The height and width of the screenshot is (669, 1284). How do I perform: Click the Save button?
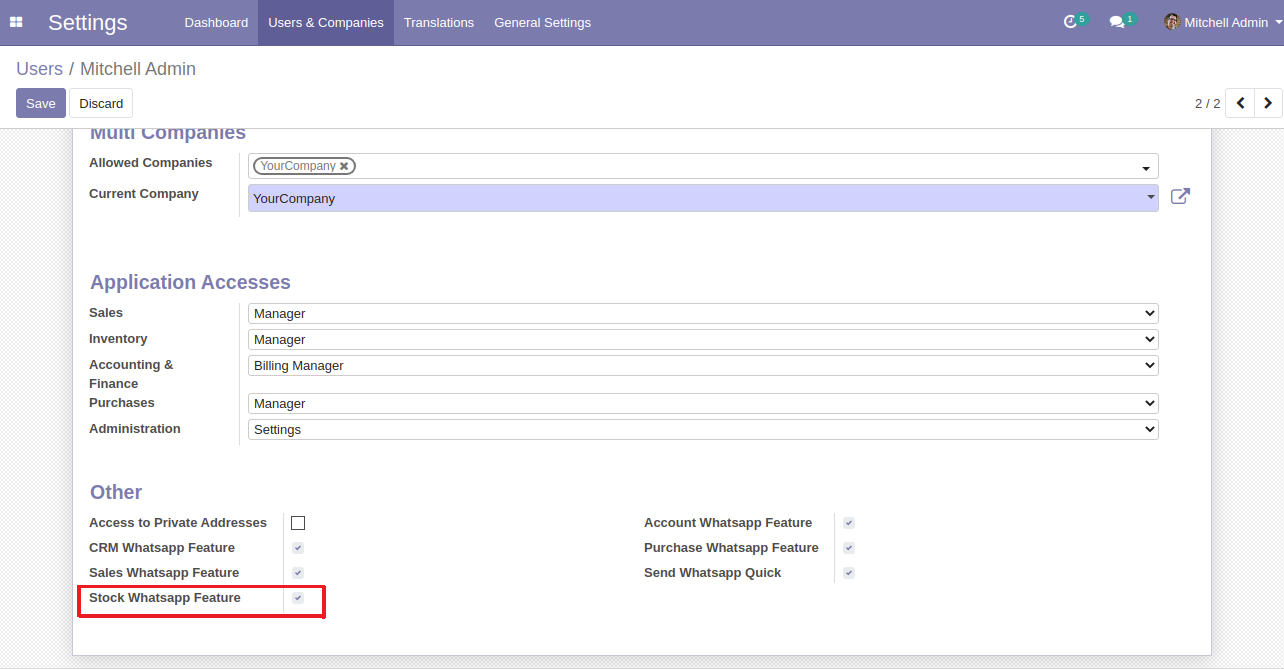(41, 103)
